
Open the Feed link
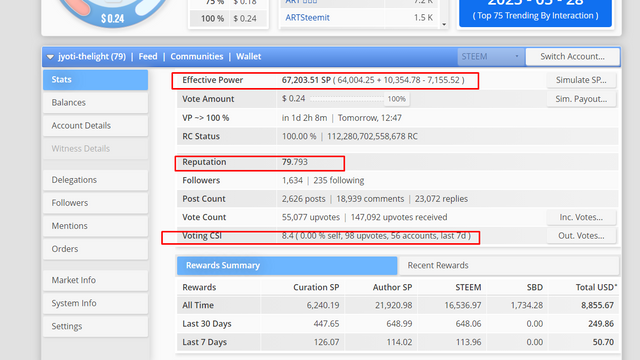pos(148,56)
